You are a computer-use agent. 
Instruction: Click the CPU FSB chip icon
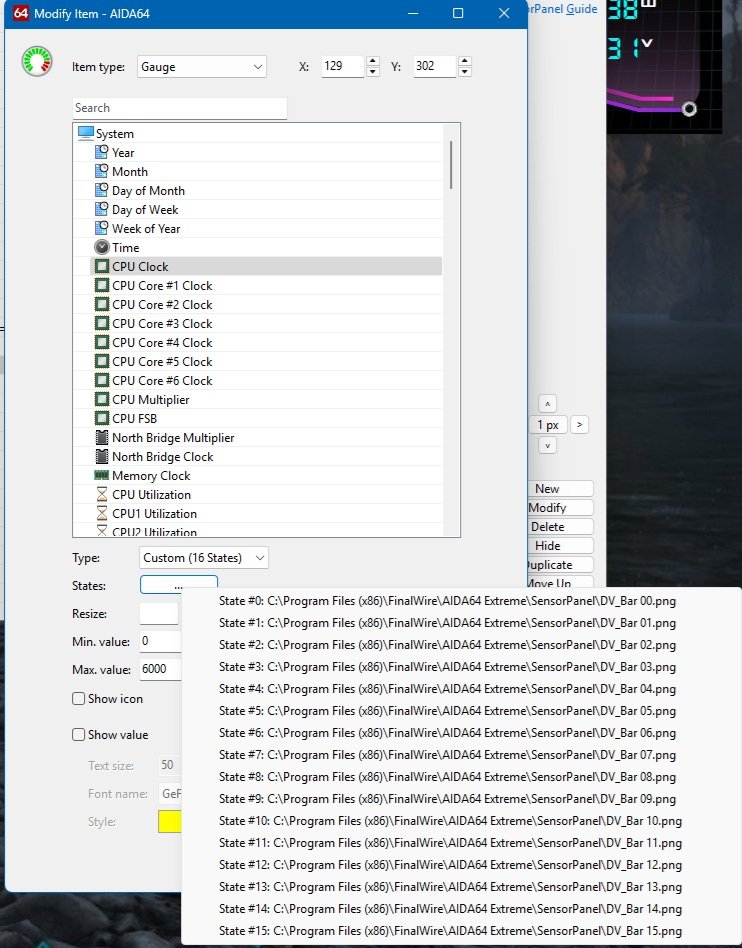click(102, 418)
